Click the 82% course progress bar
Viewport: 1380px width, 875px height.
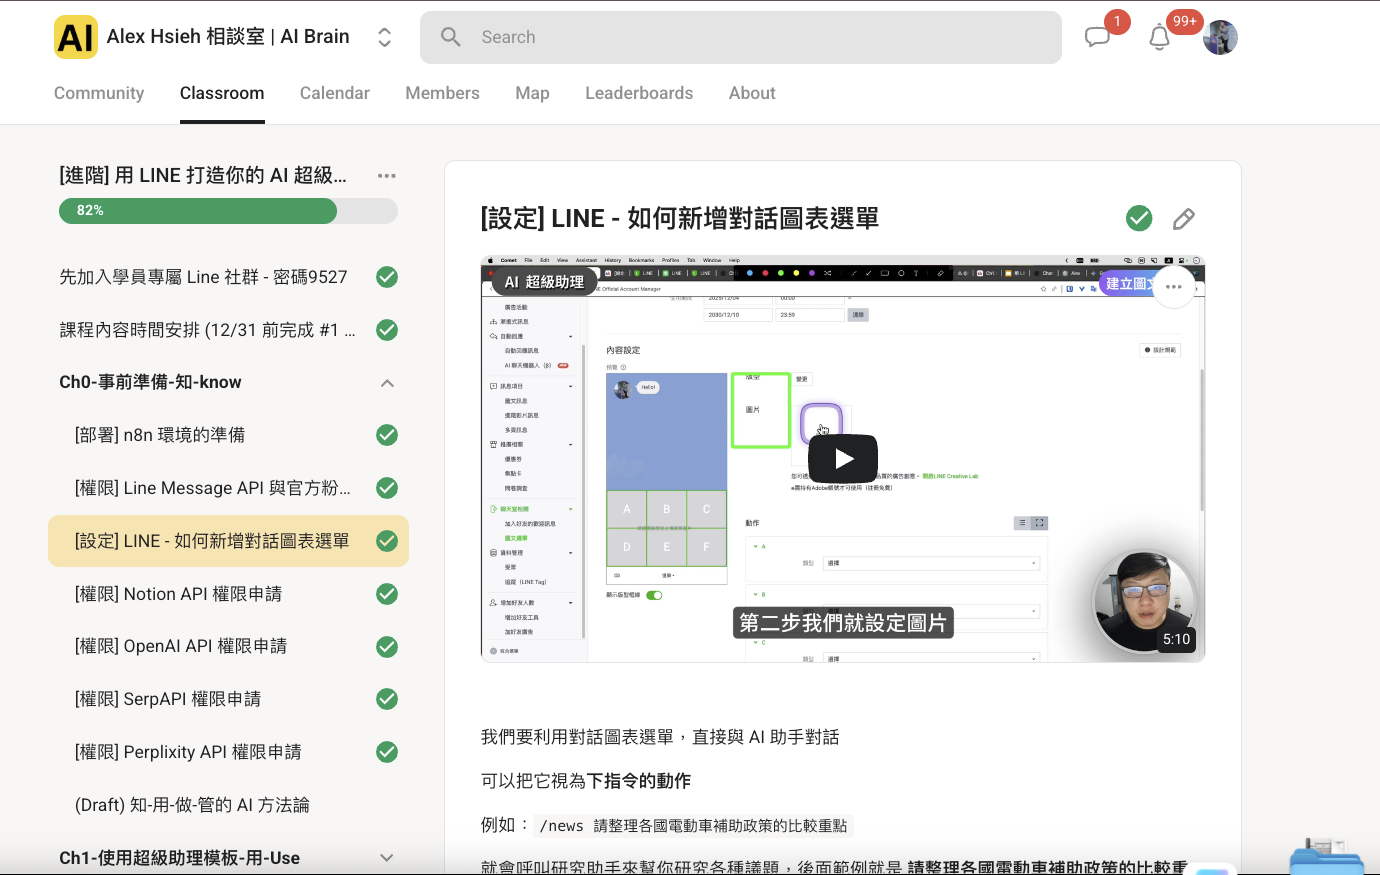click(x=228, y=211)
